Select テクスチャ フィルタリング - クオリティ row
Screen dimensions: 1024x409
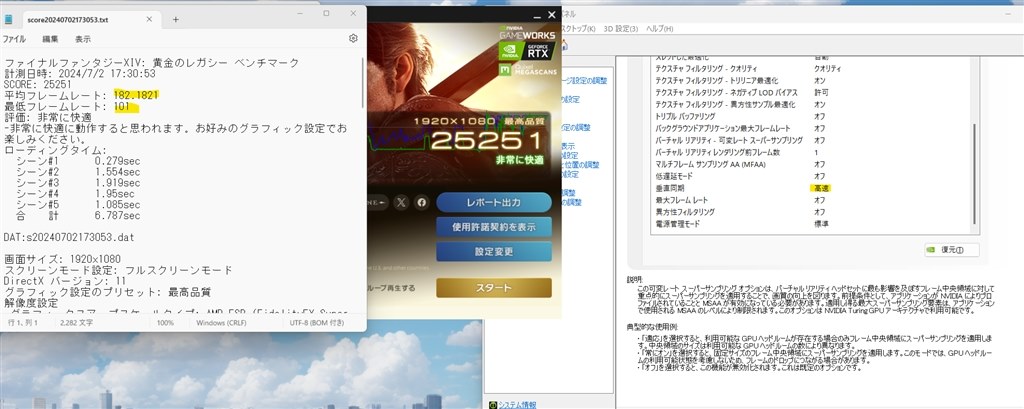[812, 69]
